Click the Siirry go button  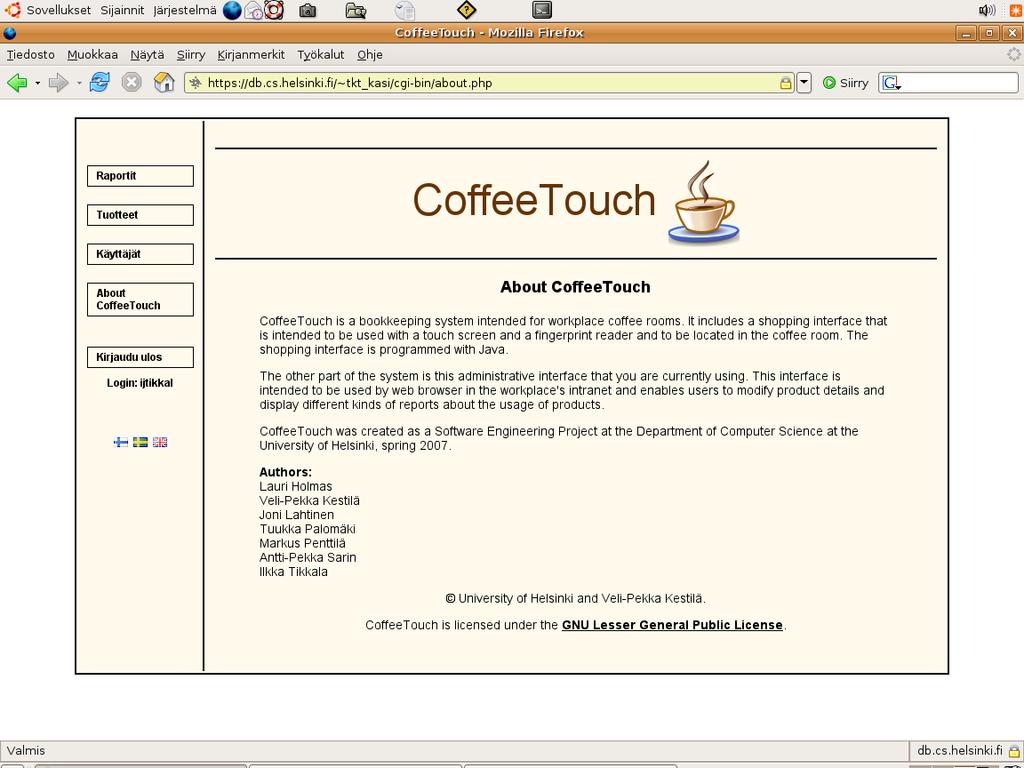(x=846, y=83)
